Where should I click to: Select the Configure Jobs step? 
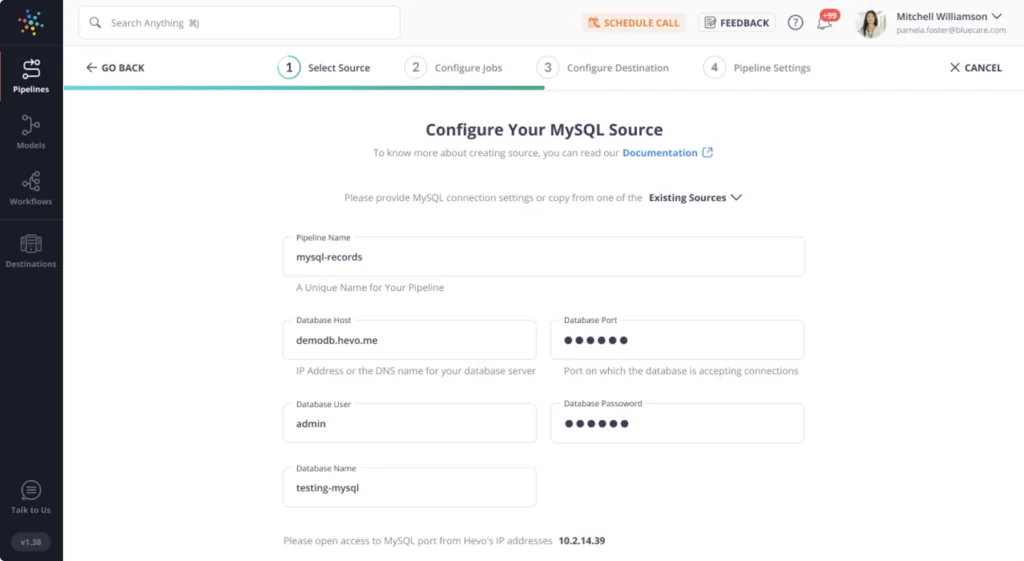(x=455, y=68)
